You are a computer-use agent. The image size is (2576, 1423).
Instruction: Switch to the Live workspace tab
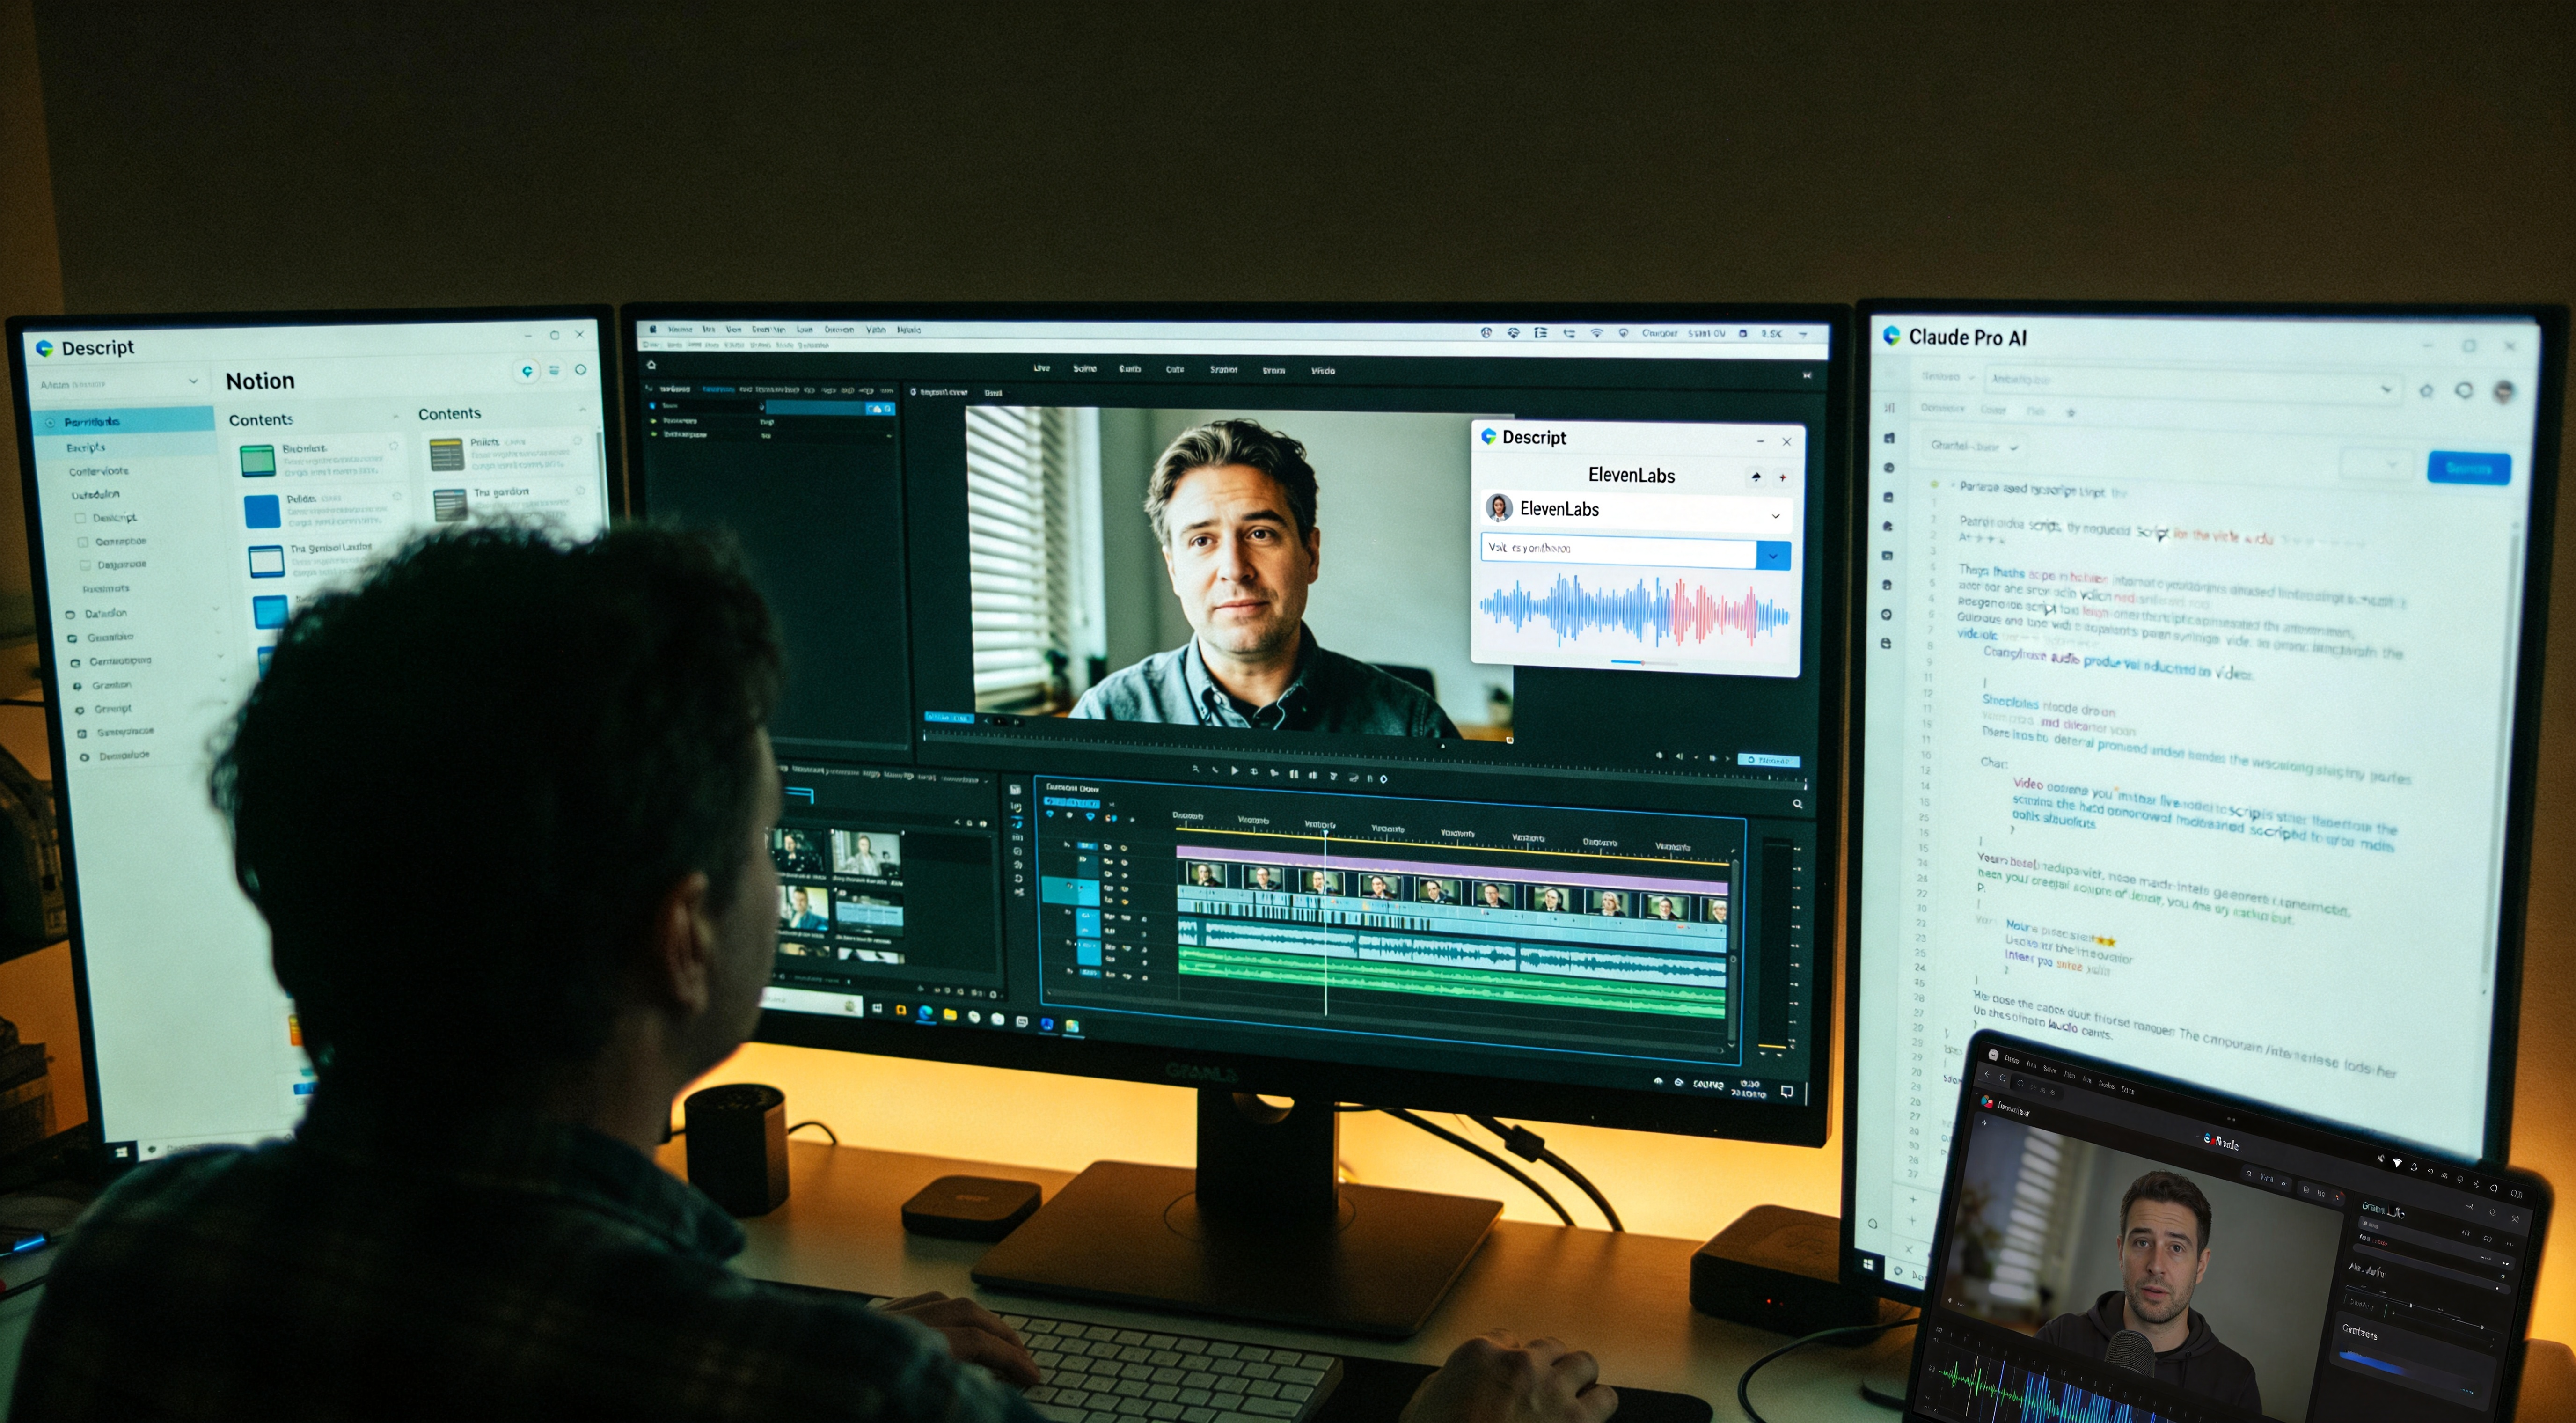[1042, 368]
